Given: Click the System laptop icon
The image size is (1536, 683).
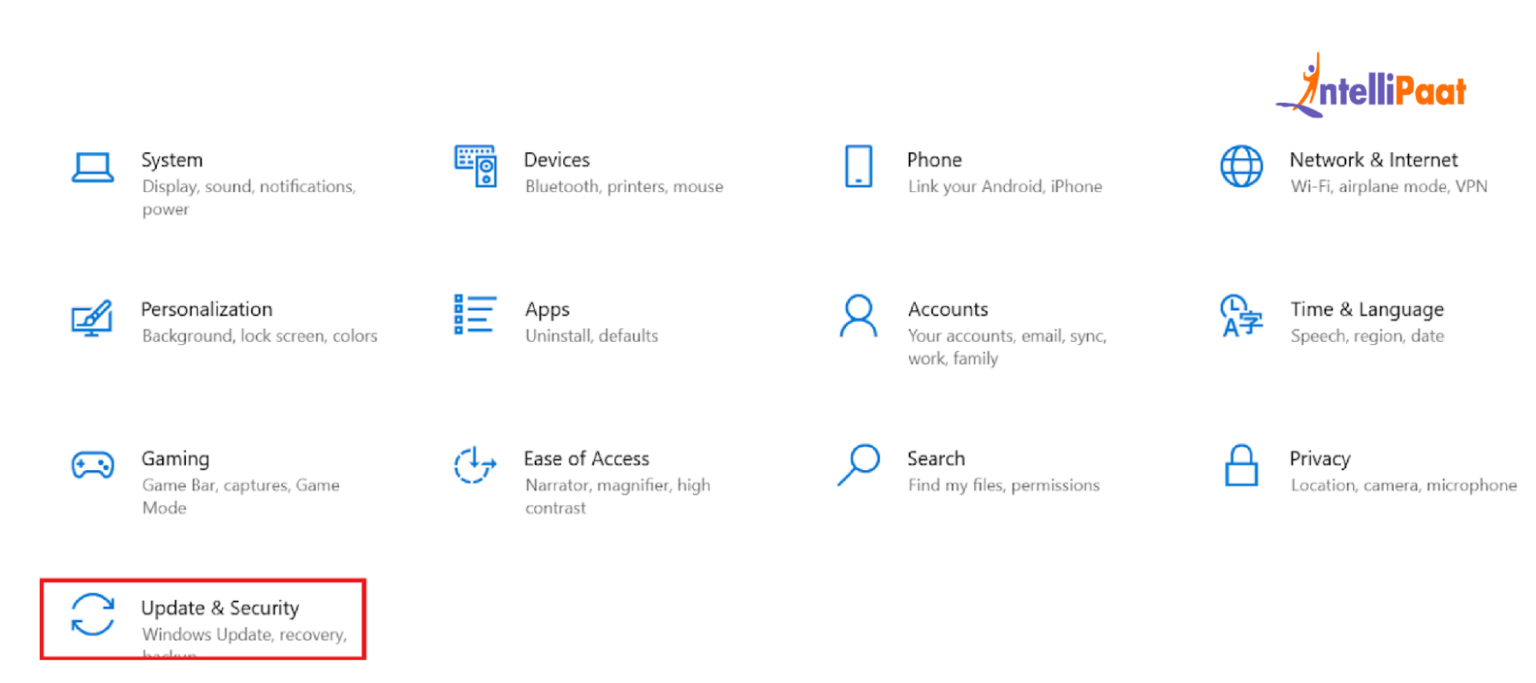Looking at the screenshot, I should (x=92, y=167).
